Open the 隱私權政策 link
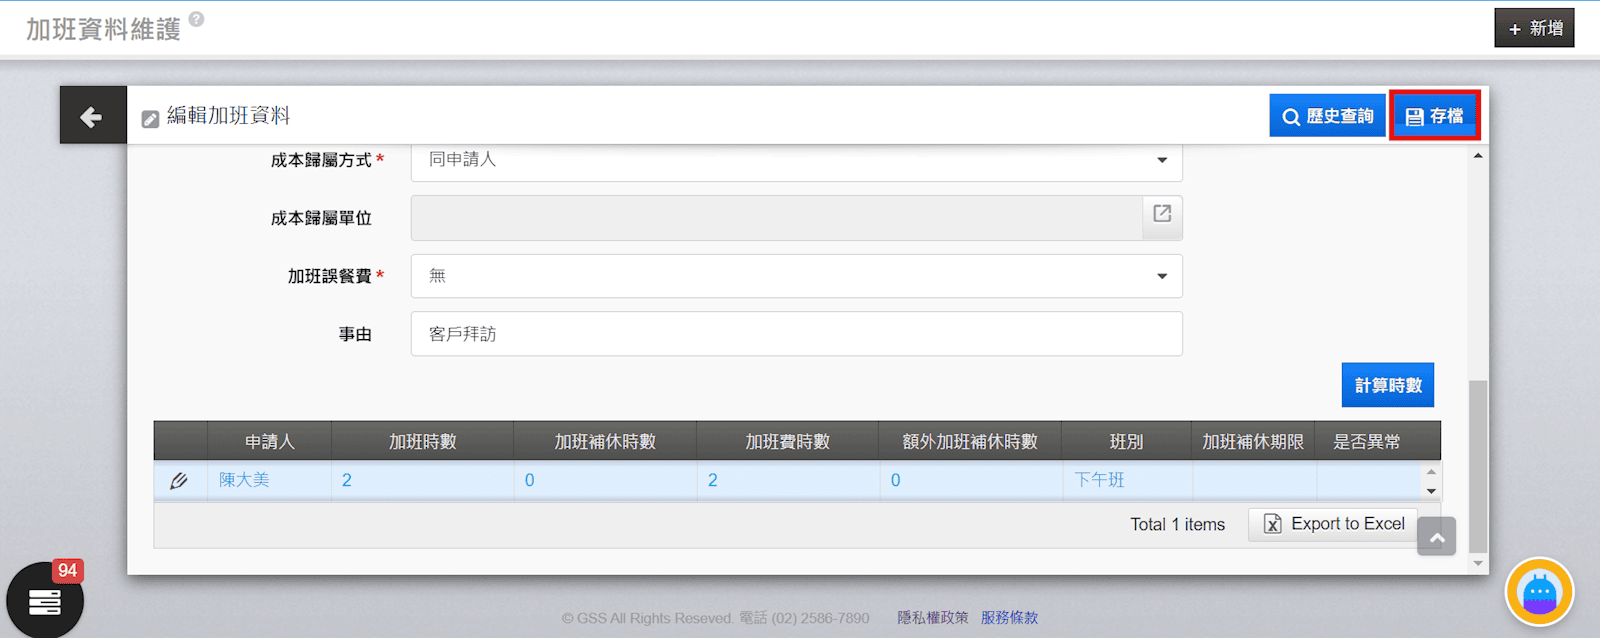Screen dimensions: 1600x638 [932, 618]
